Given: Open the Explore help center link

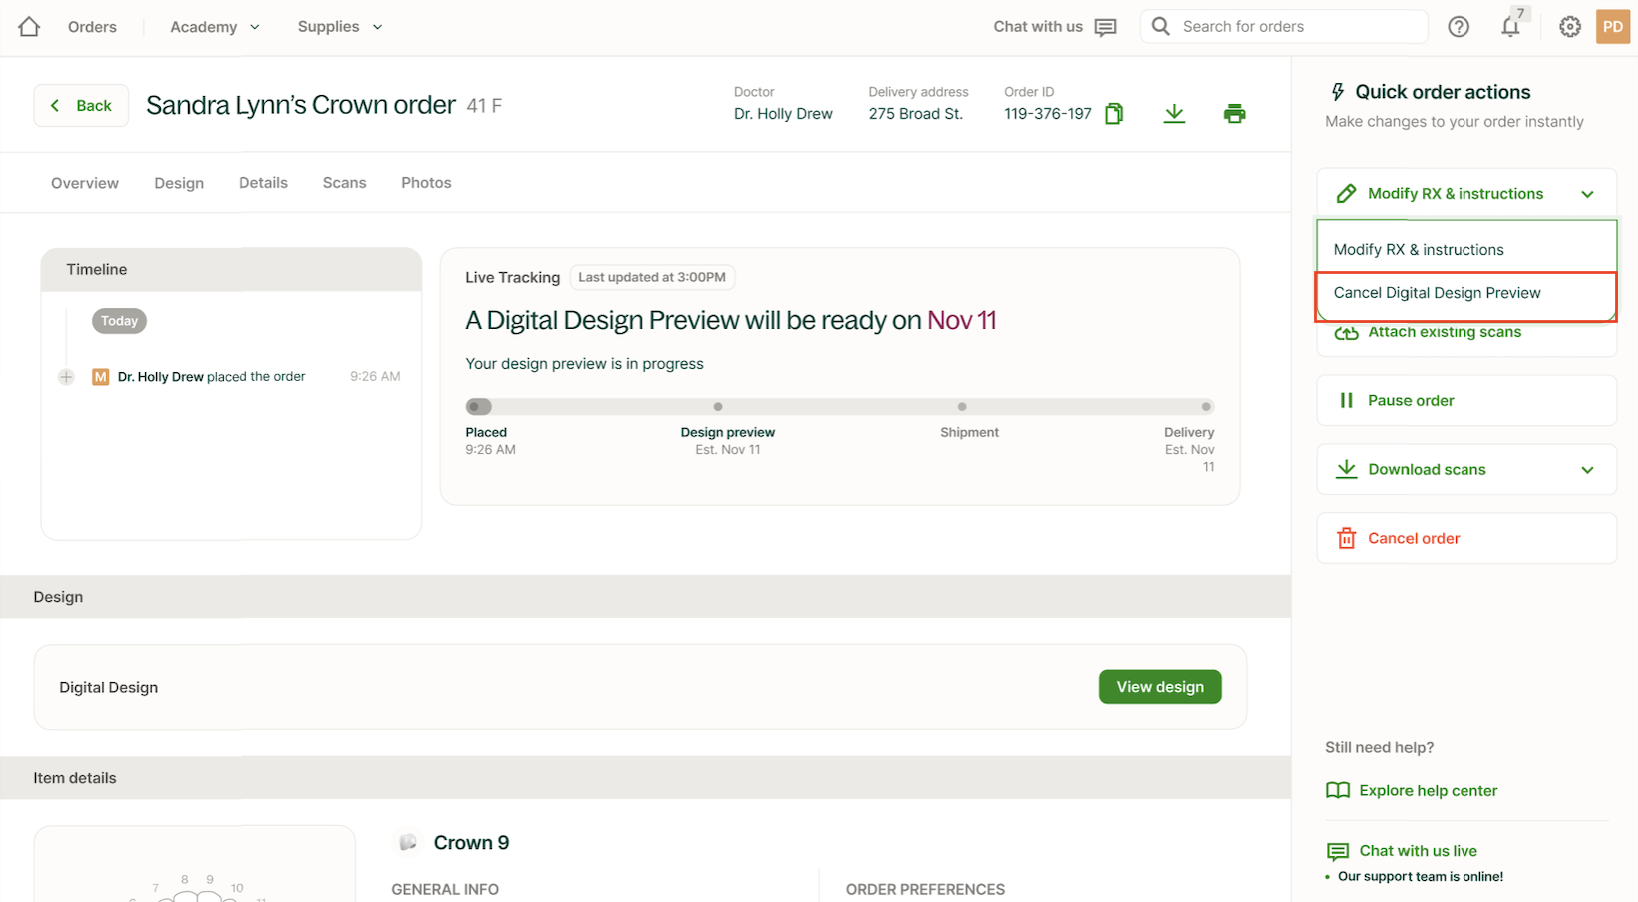Looking at the screenshot, I should [x=1427, y=791].
